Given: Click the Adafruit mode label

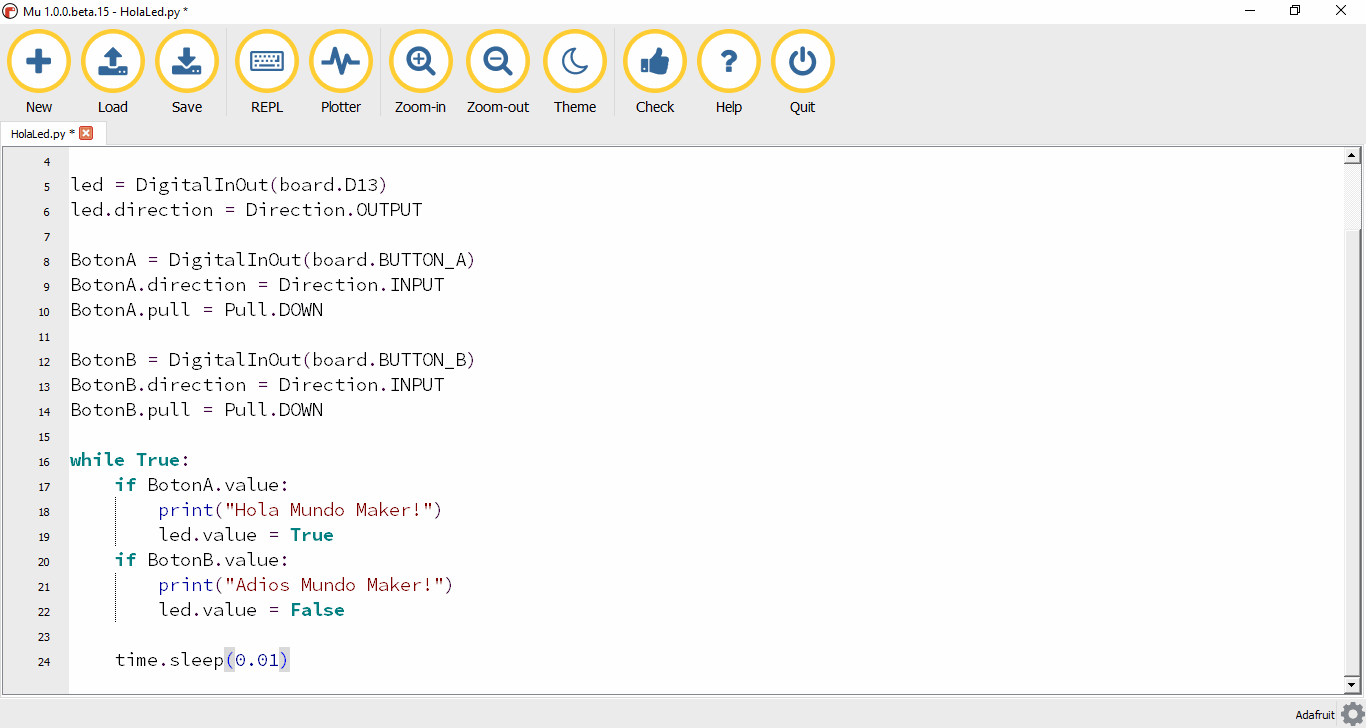Looking at the screenshot, I should 1314,714.
